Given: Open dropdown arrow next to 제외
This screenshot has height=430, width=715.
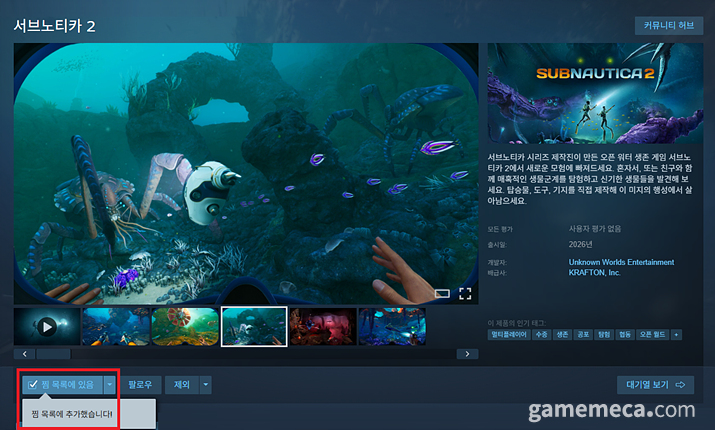Looking at the screenshot, I should (205, 384).
